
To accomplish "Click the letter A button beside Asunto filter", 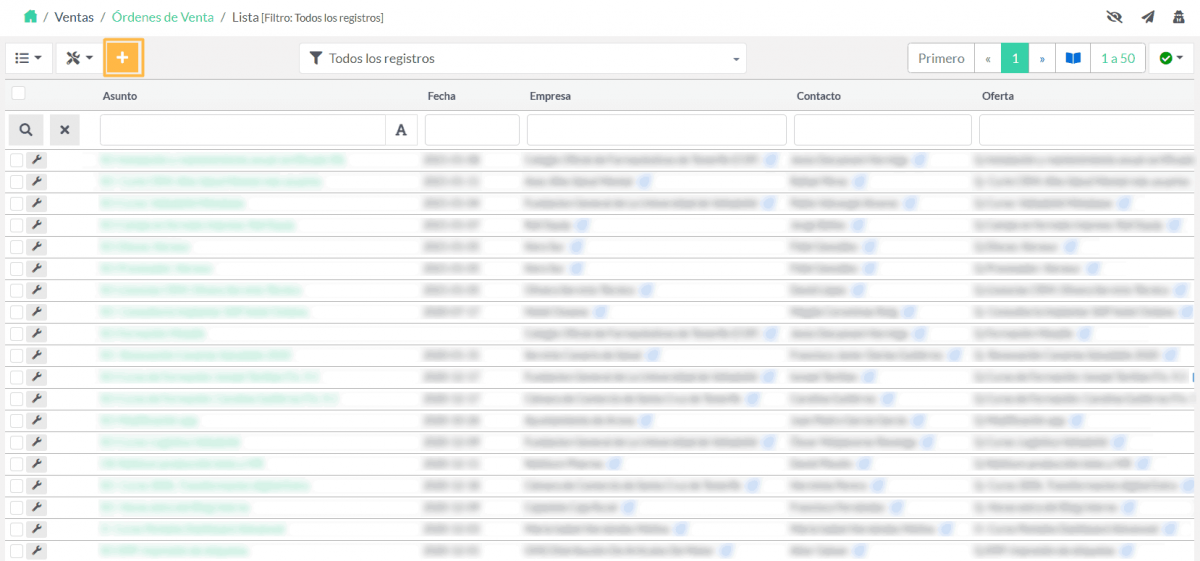I will (401, 129).
